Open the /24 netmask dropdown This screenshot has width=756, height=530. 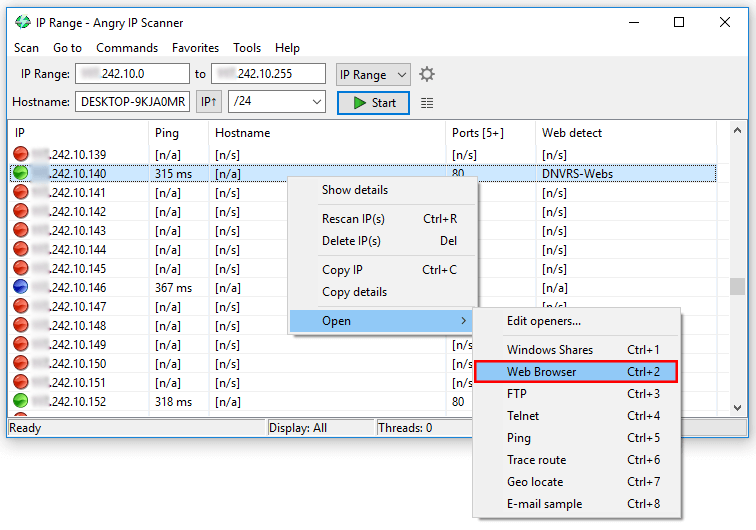pos(277,102)
